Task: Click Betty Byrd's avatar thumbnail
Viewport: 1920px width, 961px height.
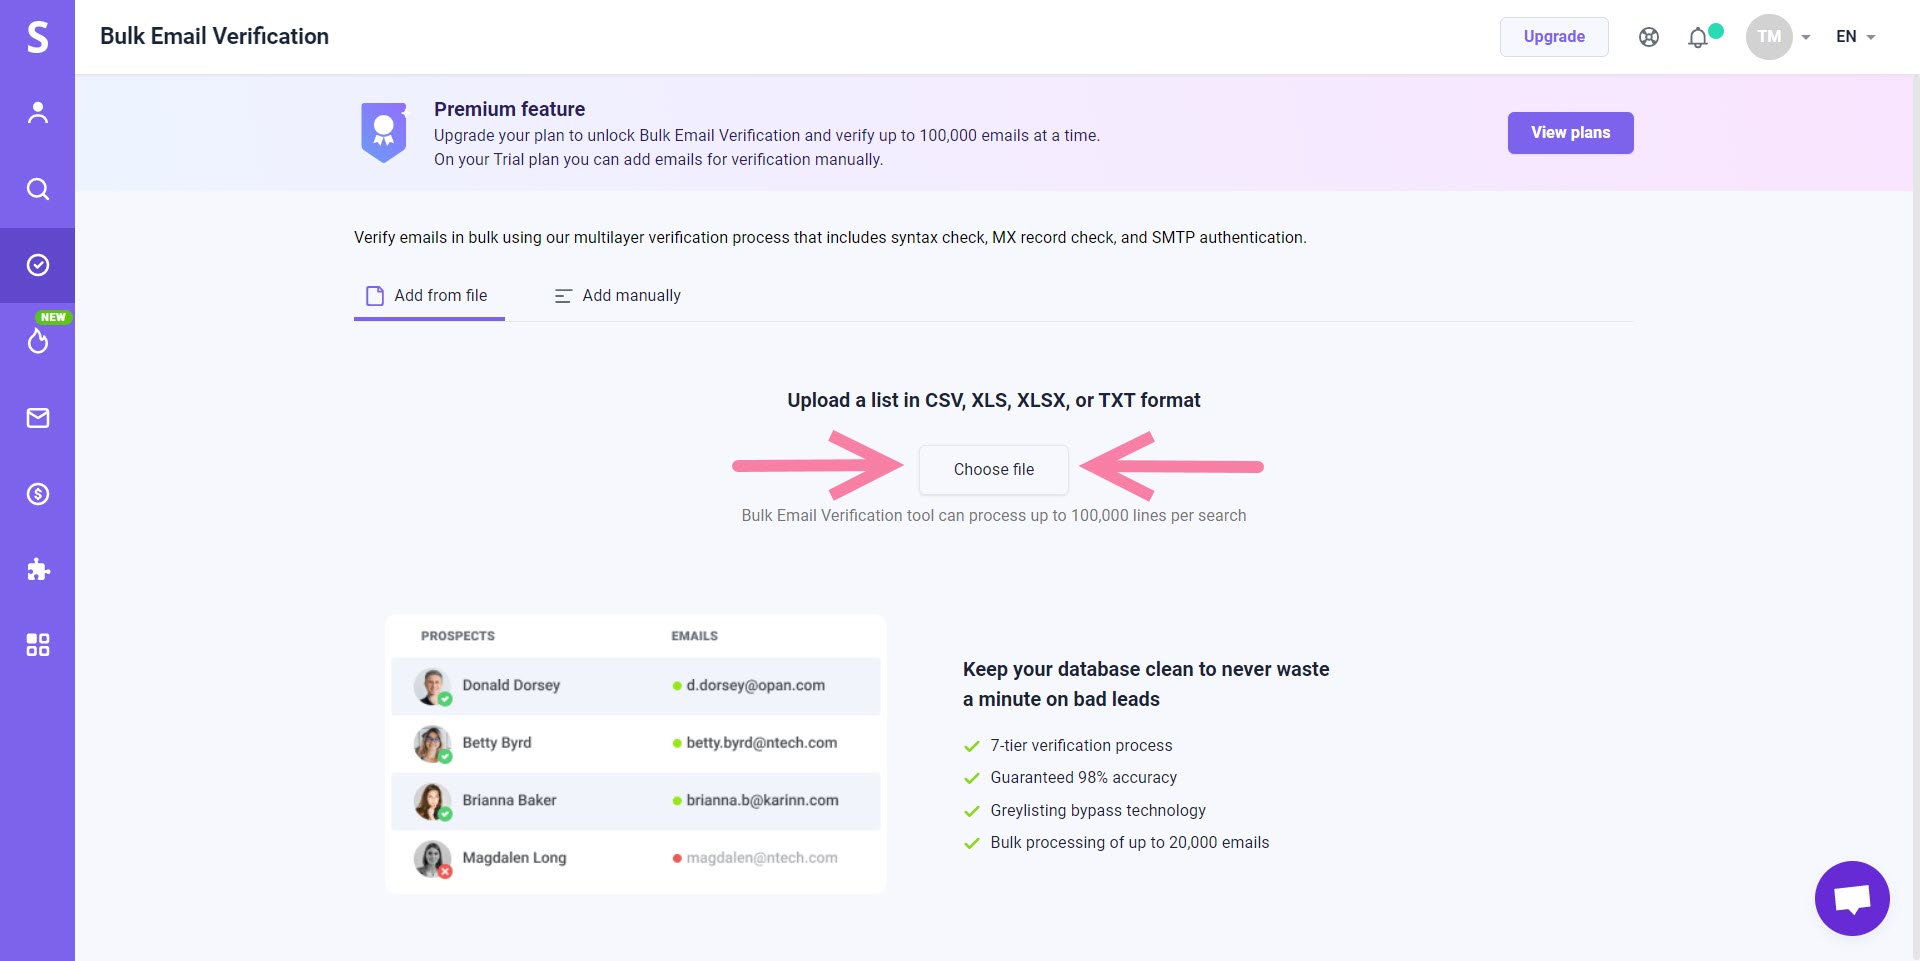Action: [x=432, y=744]
